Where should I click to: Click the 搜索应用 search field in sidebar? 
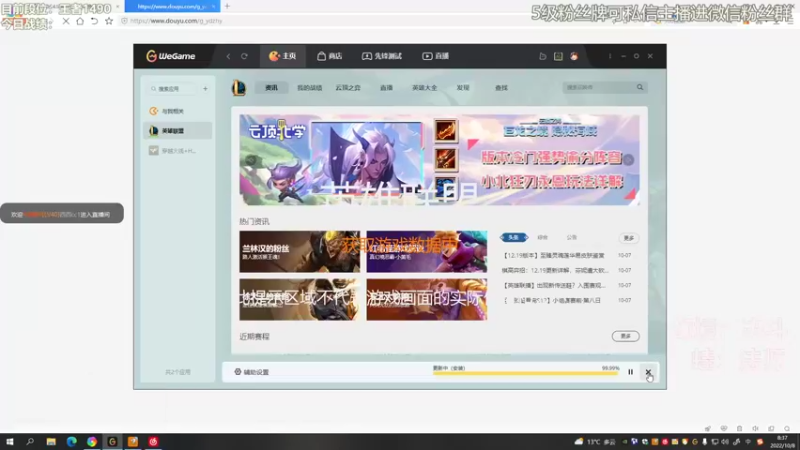[173, 89]
